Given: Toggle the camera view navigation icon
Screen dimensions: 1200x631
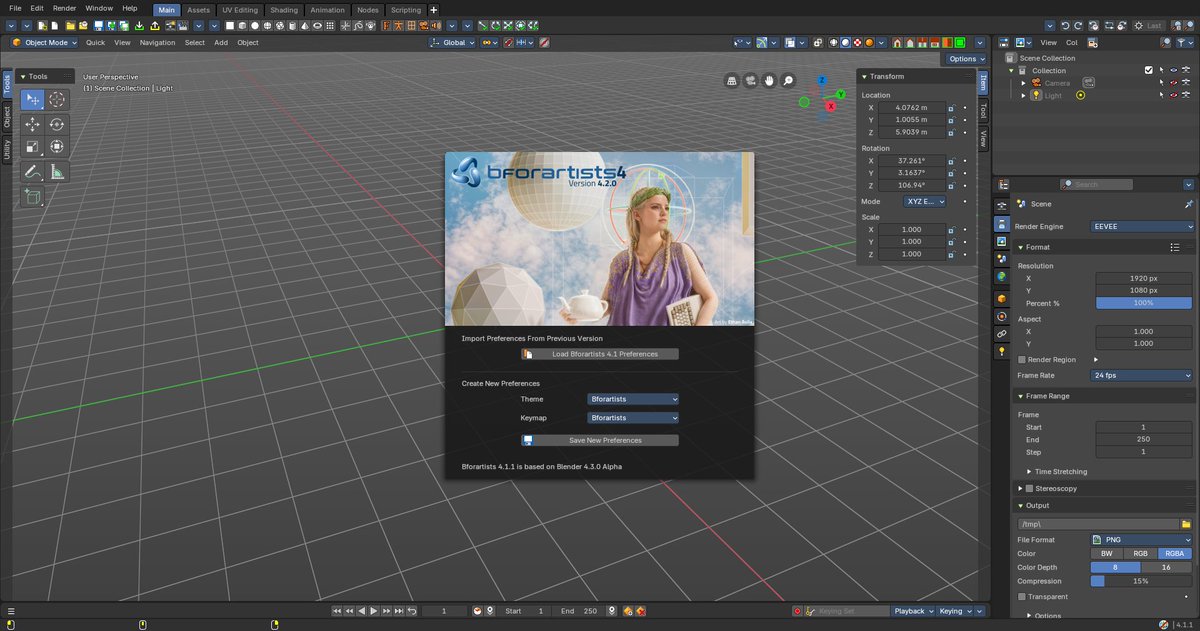Looking at the screenshot, I should pyautogui.click(x=750, y=80).
